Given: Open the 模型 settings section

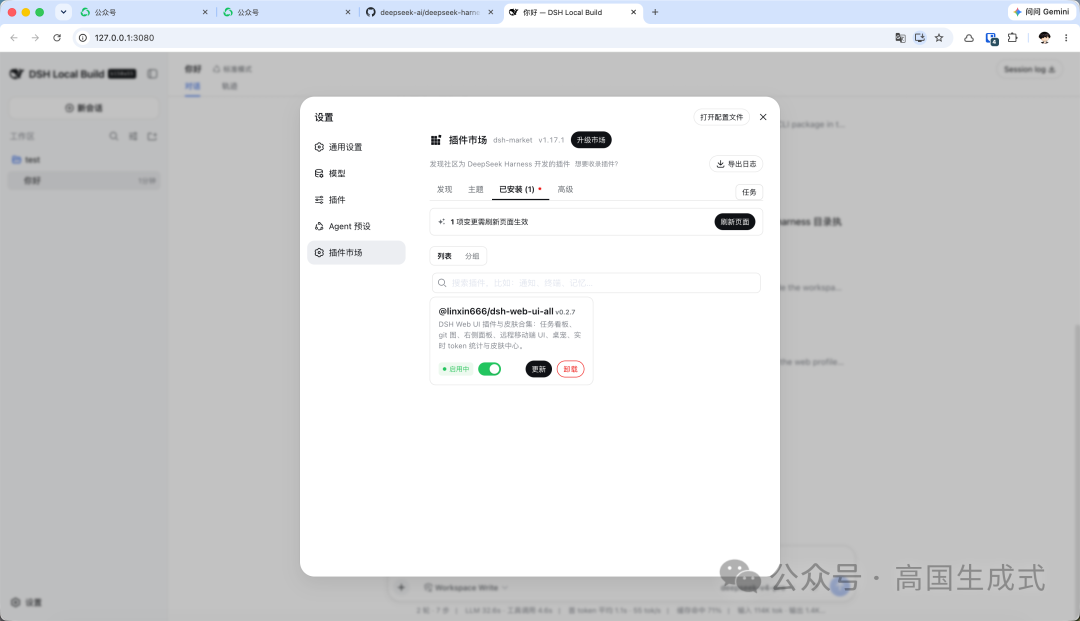Looking at the screenshot, I should pos(356,173).
